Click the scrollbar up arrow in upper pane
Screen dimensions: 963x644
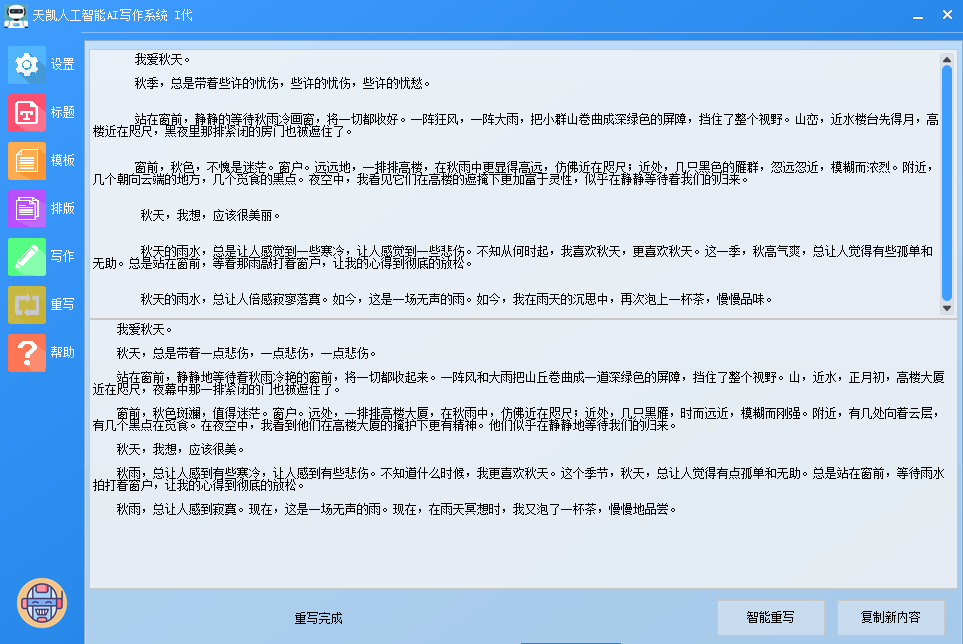coord(946,58)
